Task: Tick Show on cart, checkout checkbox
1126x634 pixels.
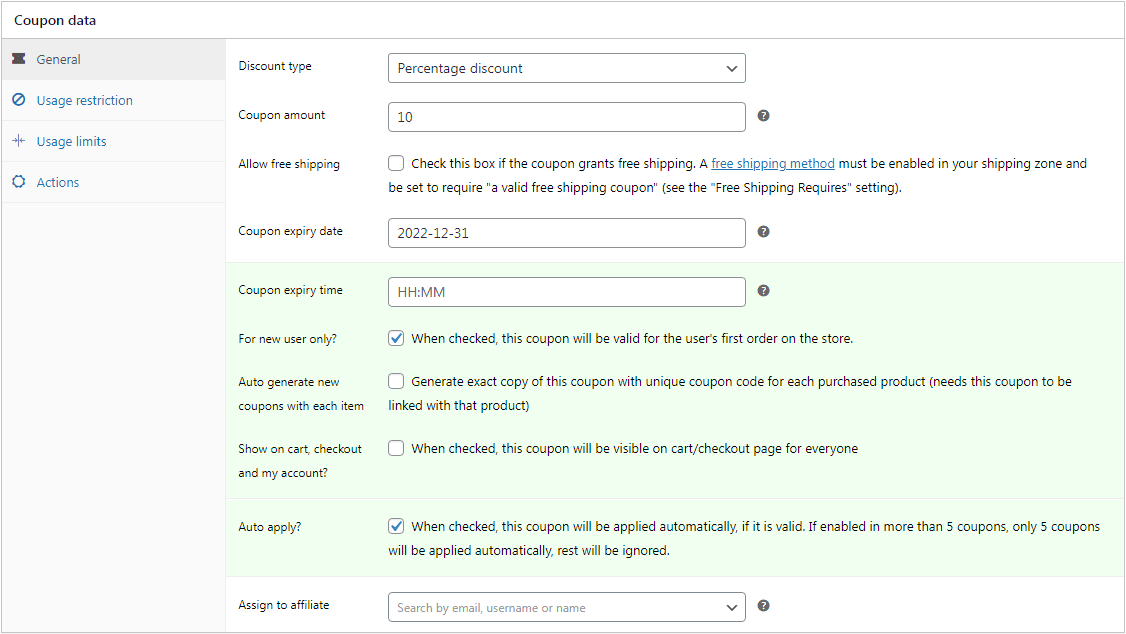Action: [x=396, y=448]
